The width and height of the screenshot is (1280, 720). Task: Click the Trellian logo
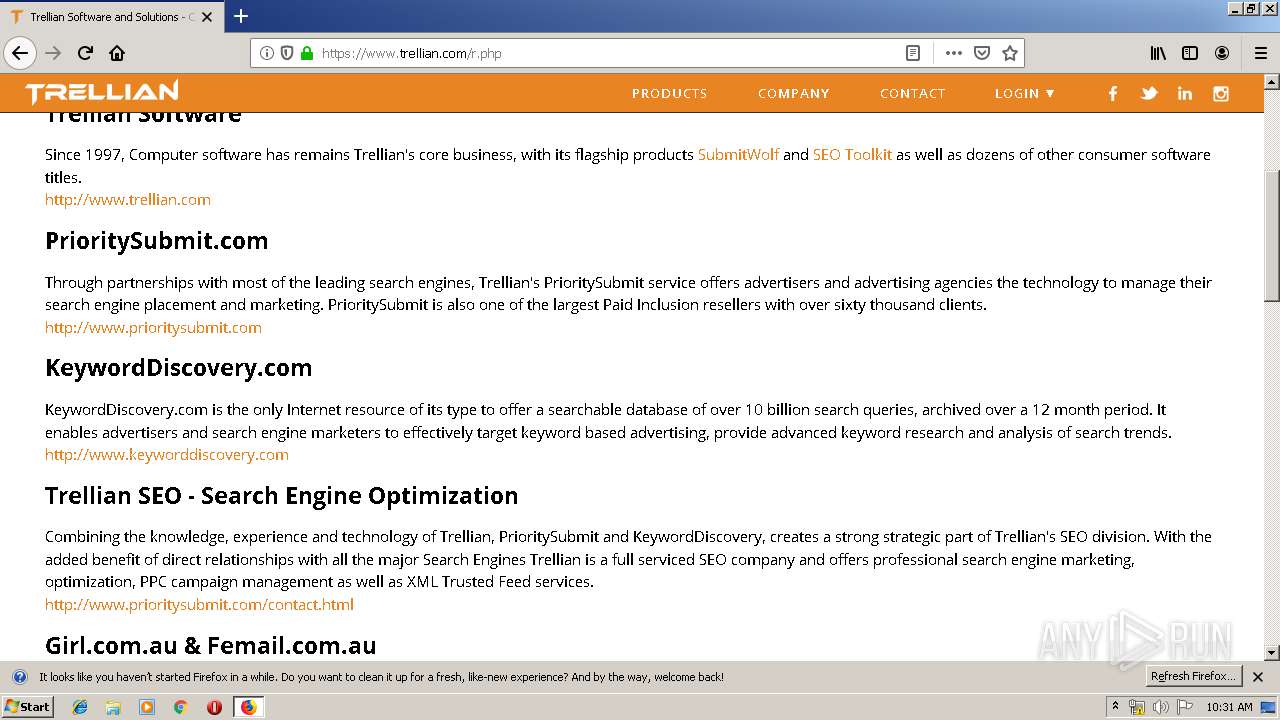coord(102,92)
